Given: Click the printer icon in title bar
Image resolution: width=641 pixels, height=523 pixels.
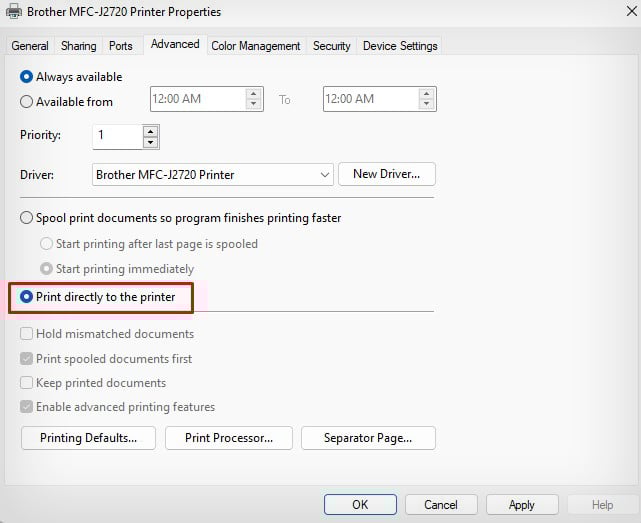Looking at the screenshot, I should [13, 11].
